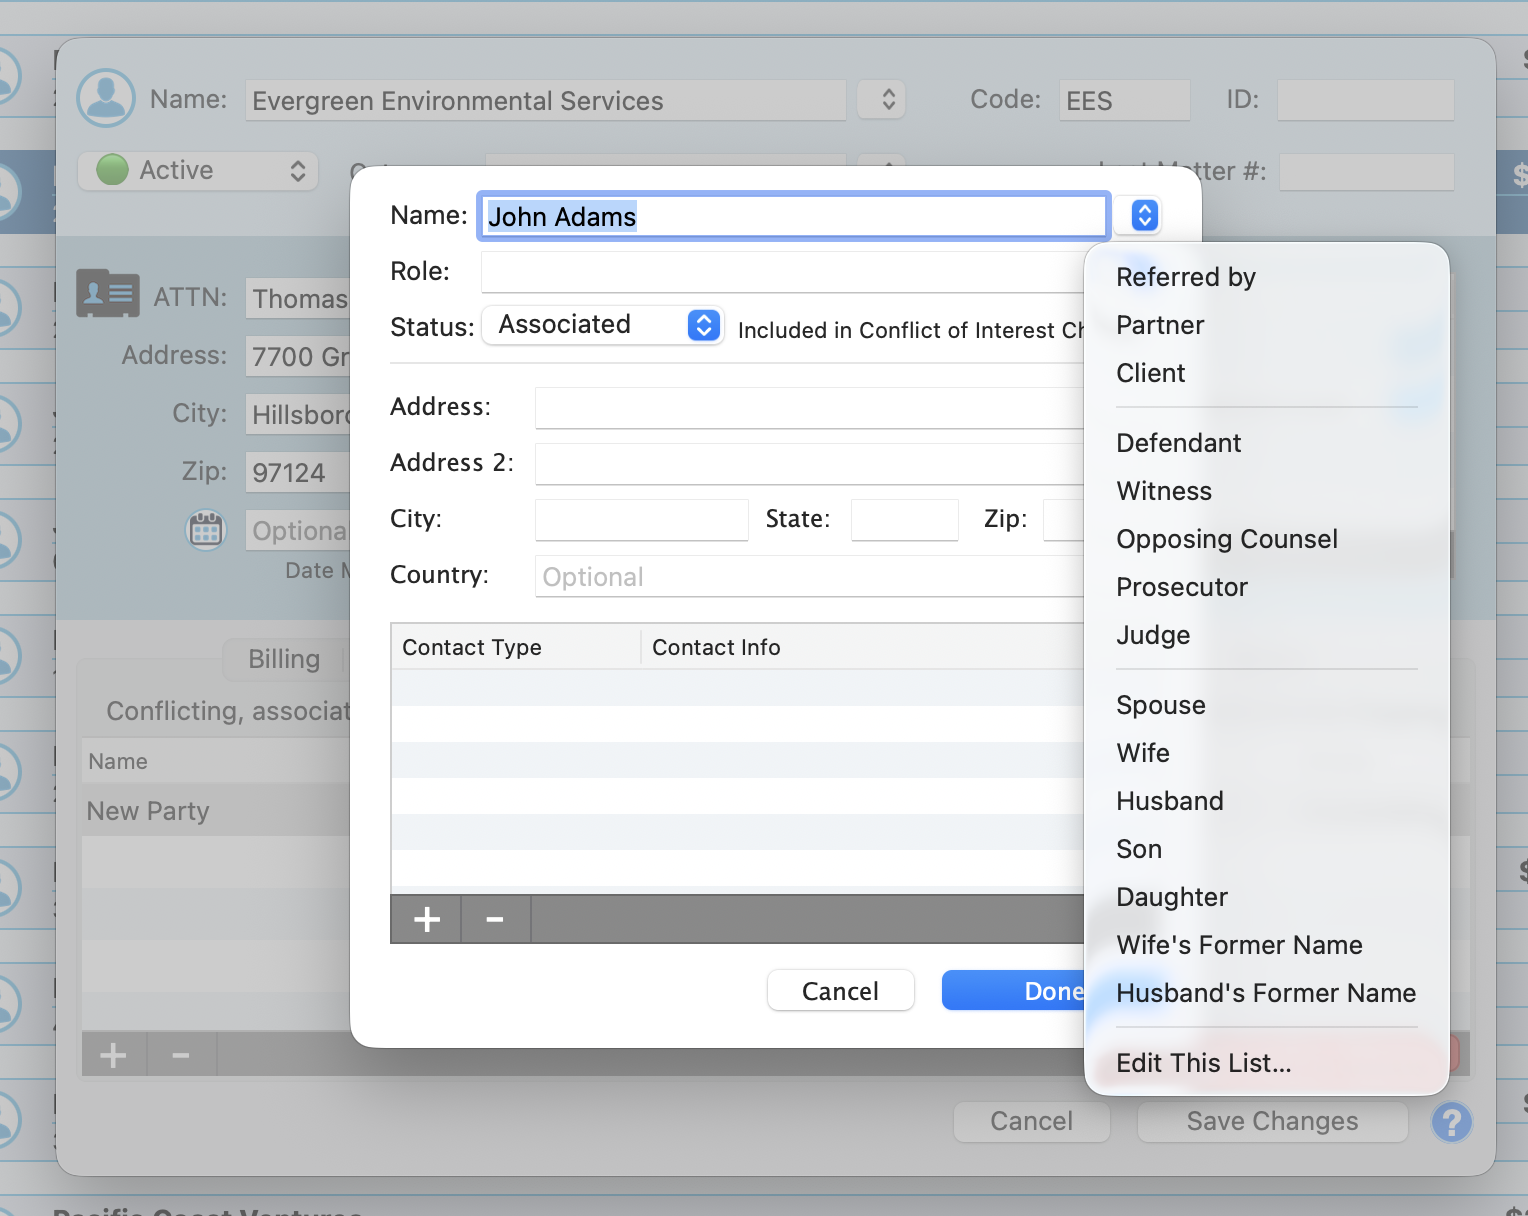Open the Associated status dropdown
Image resolution: width=1528 pixels, height=1216 pixels.
[602, 324]
